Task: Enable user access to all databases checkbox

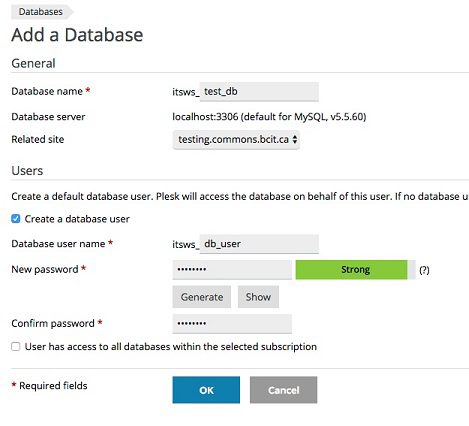Action: point(16,347)
